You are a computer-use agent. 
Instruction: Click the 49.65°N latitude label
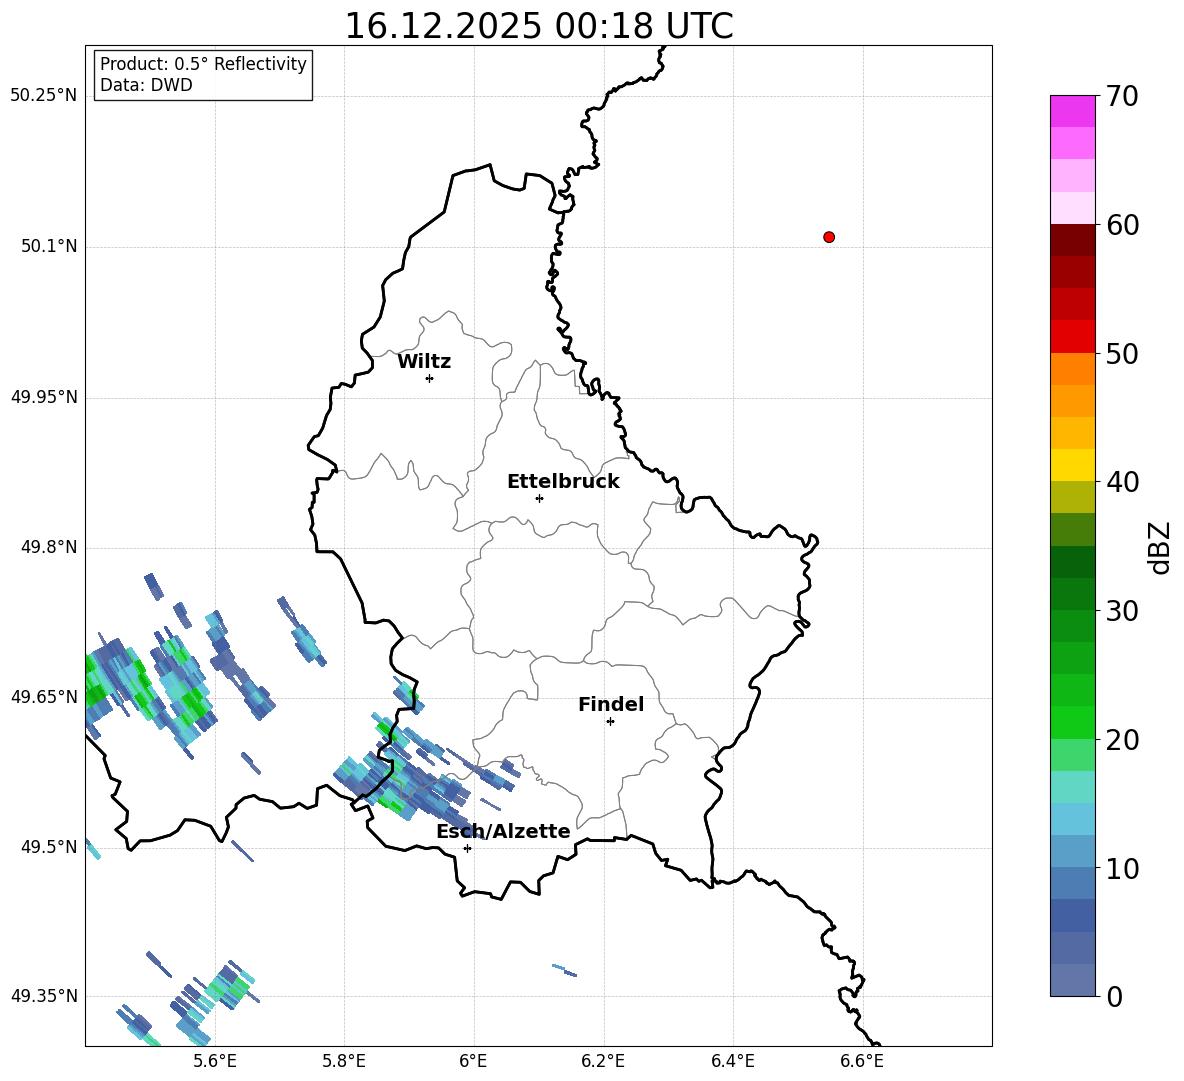coord(44,696)
